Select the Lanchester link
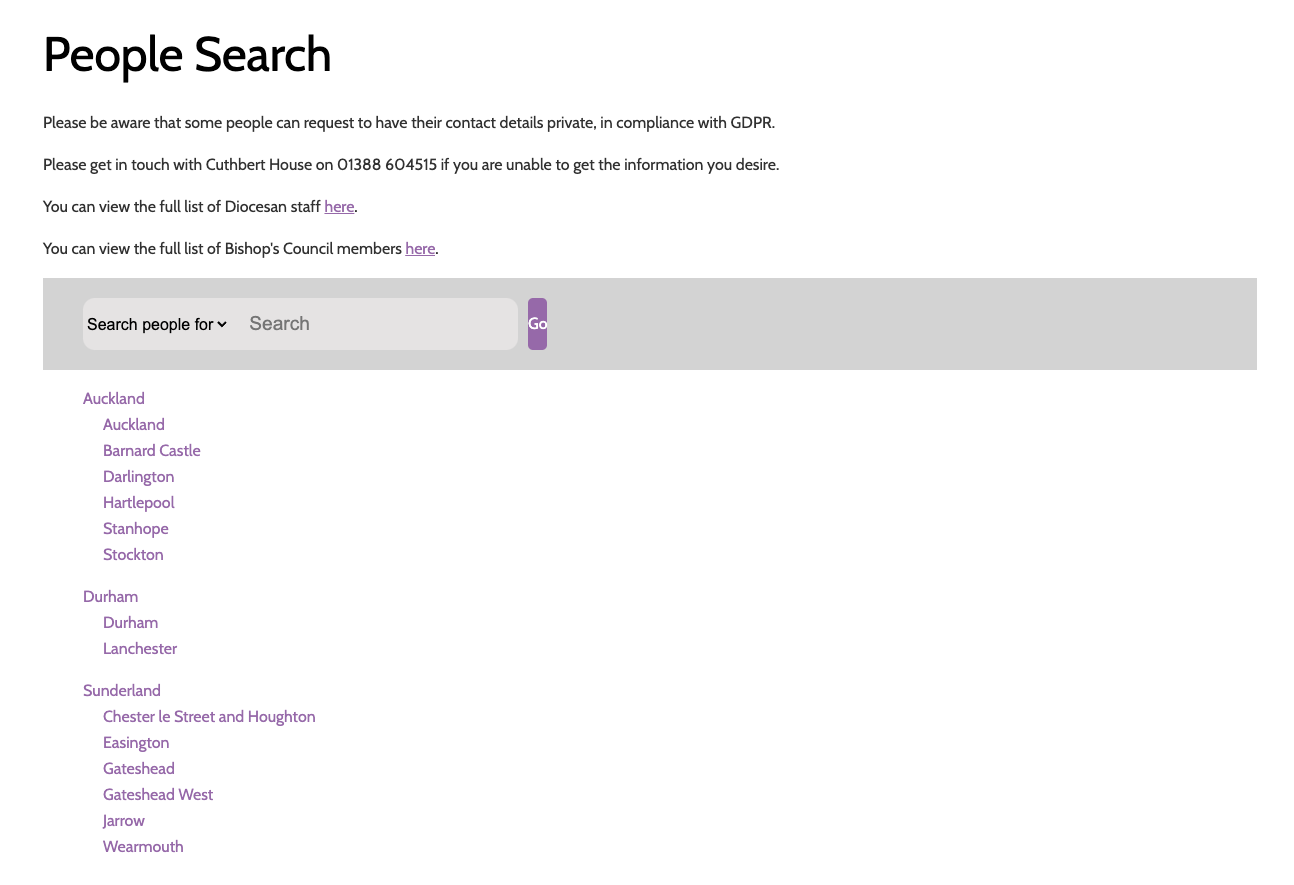The width and height of the screenshot is (1294, 885). pos(140,649)
